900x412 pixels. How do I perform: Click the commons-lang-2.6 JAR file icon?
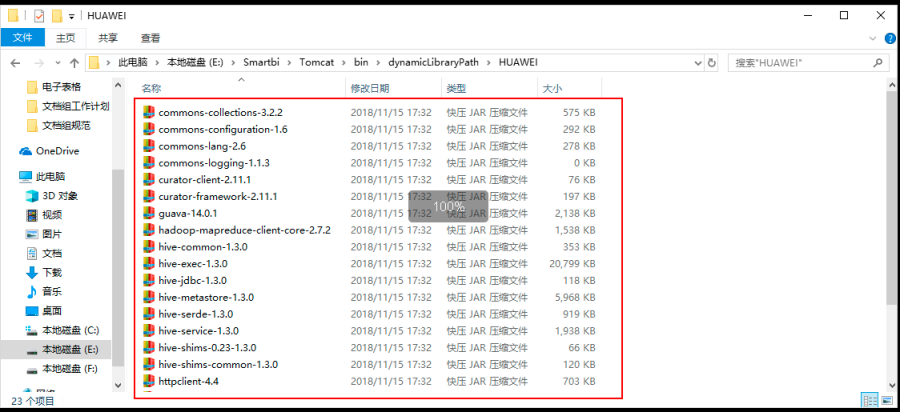(149, 146)
